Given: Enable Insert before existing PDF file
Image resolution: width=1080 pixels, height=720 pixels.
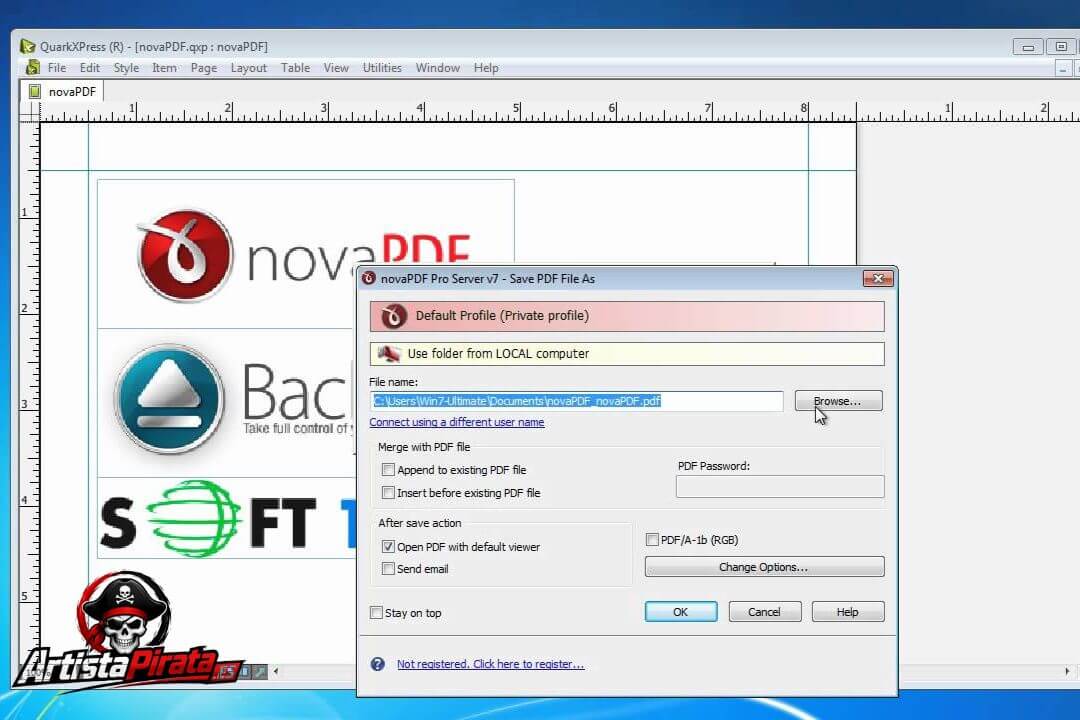Looking at the screenshot, I should click(x=388, y=493).
